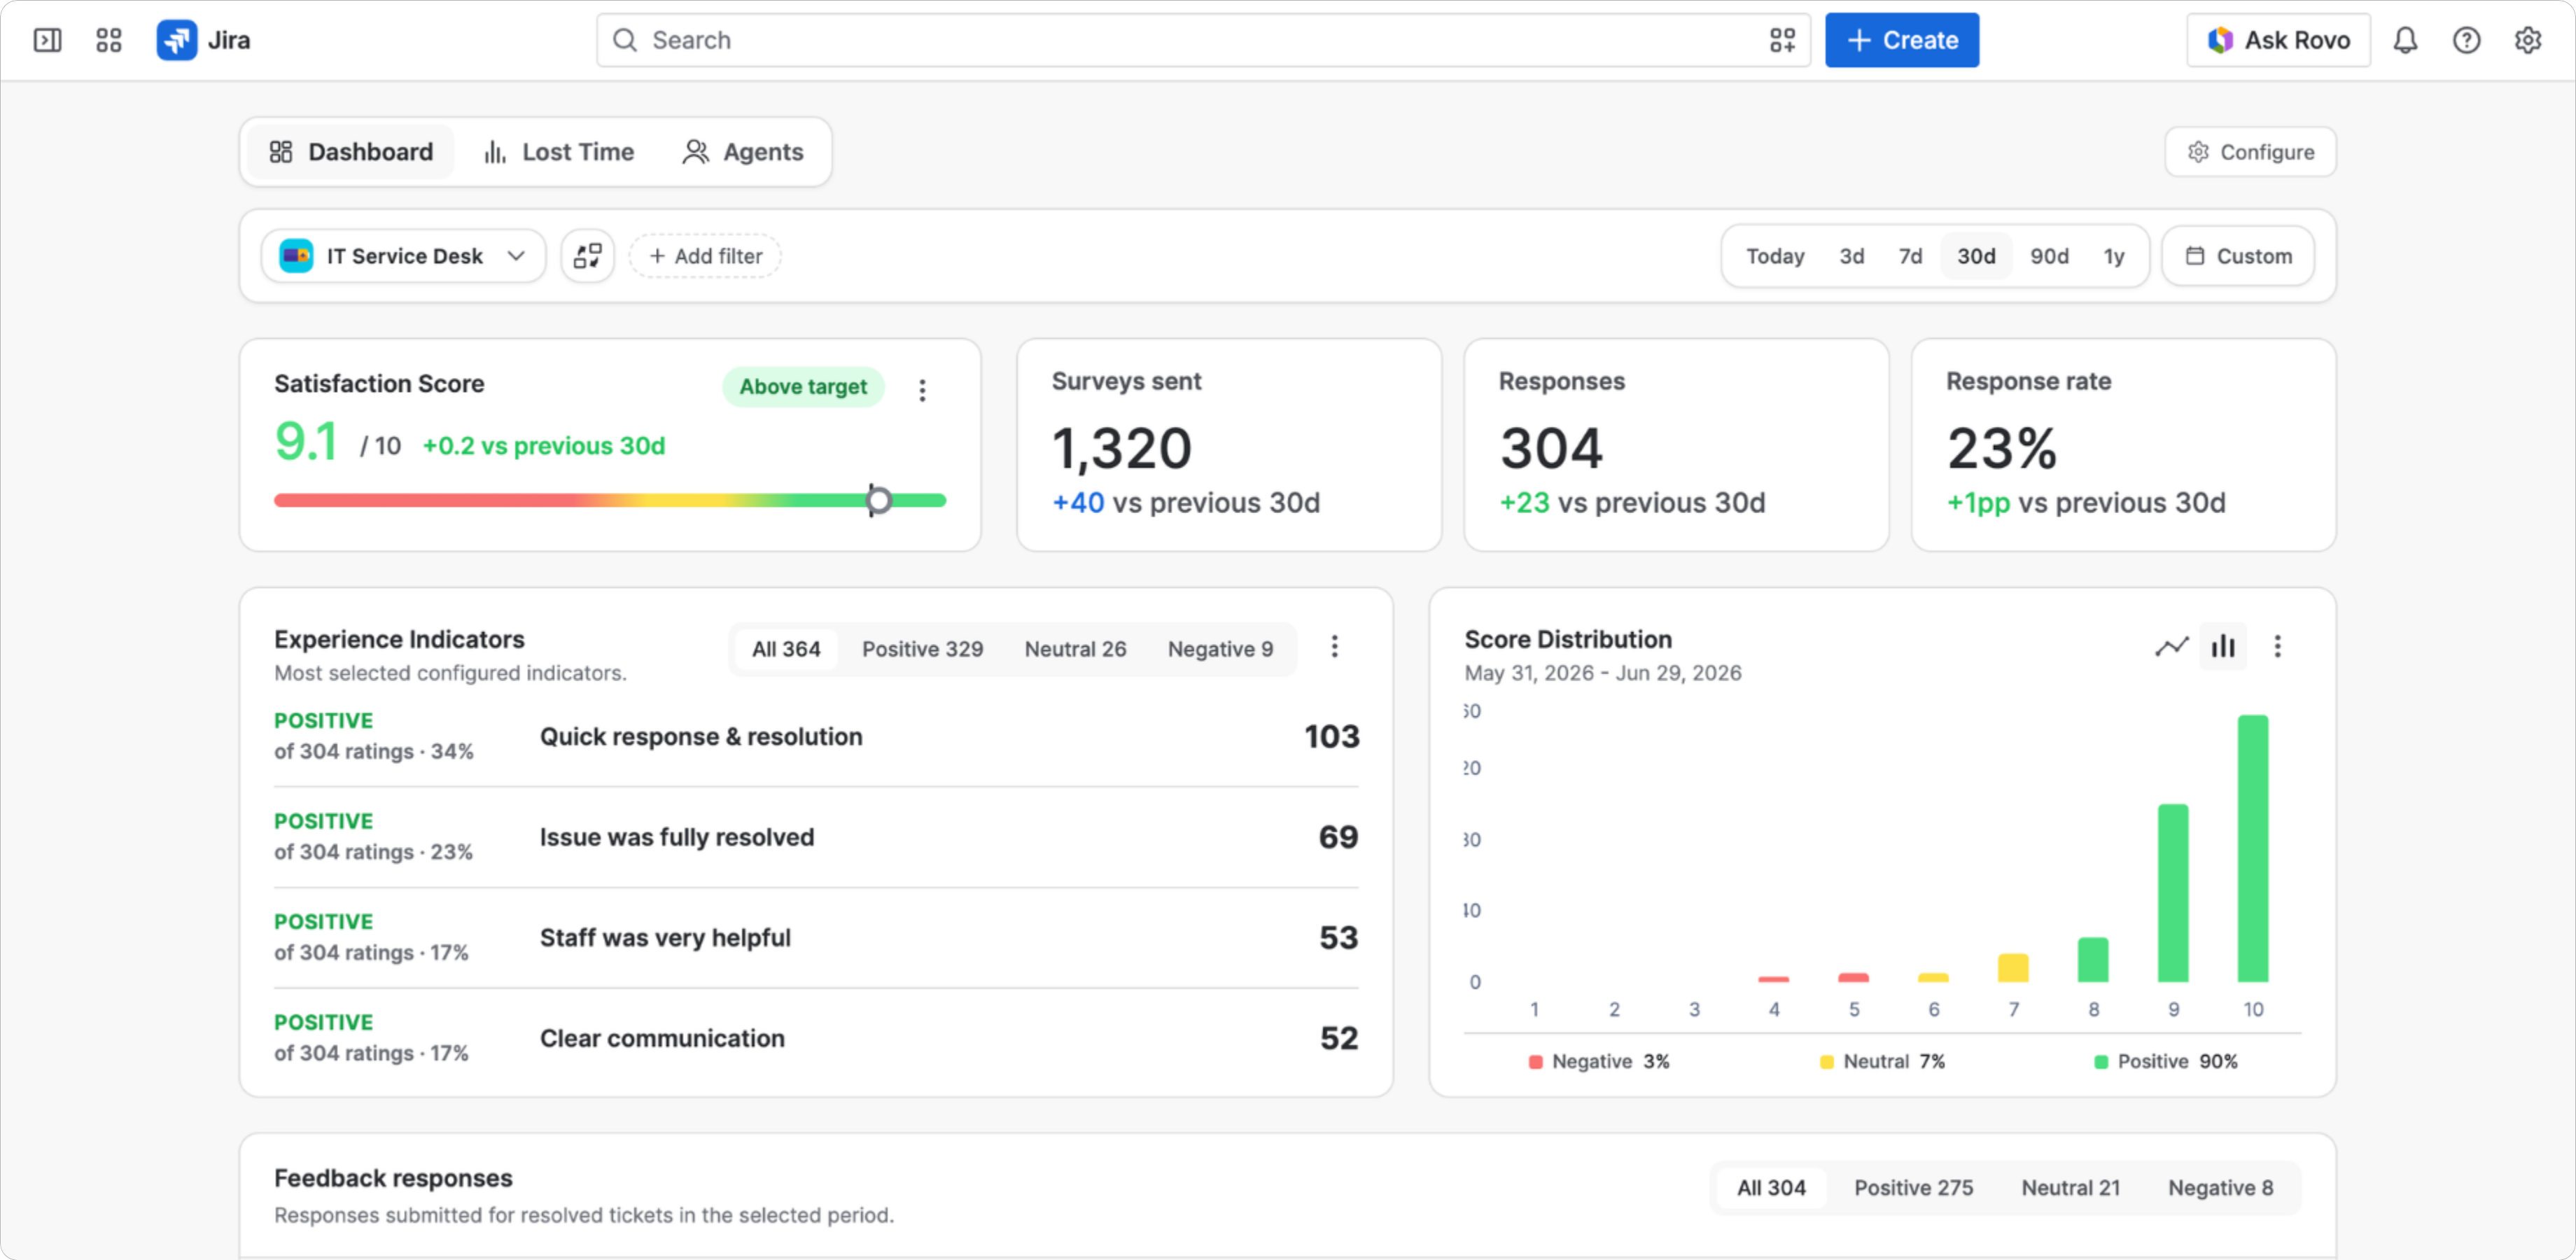Click the Create button
Image resolution: width=2576 pixels, height=1260 pixels.
click(x=1901, y=40)
